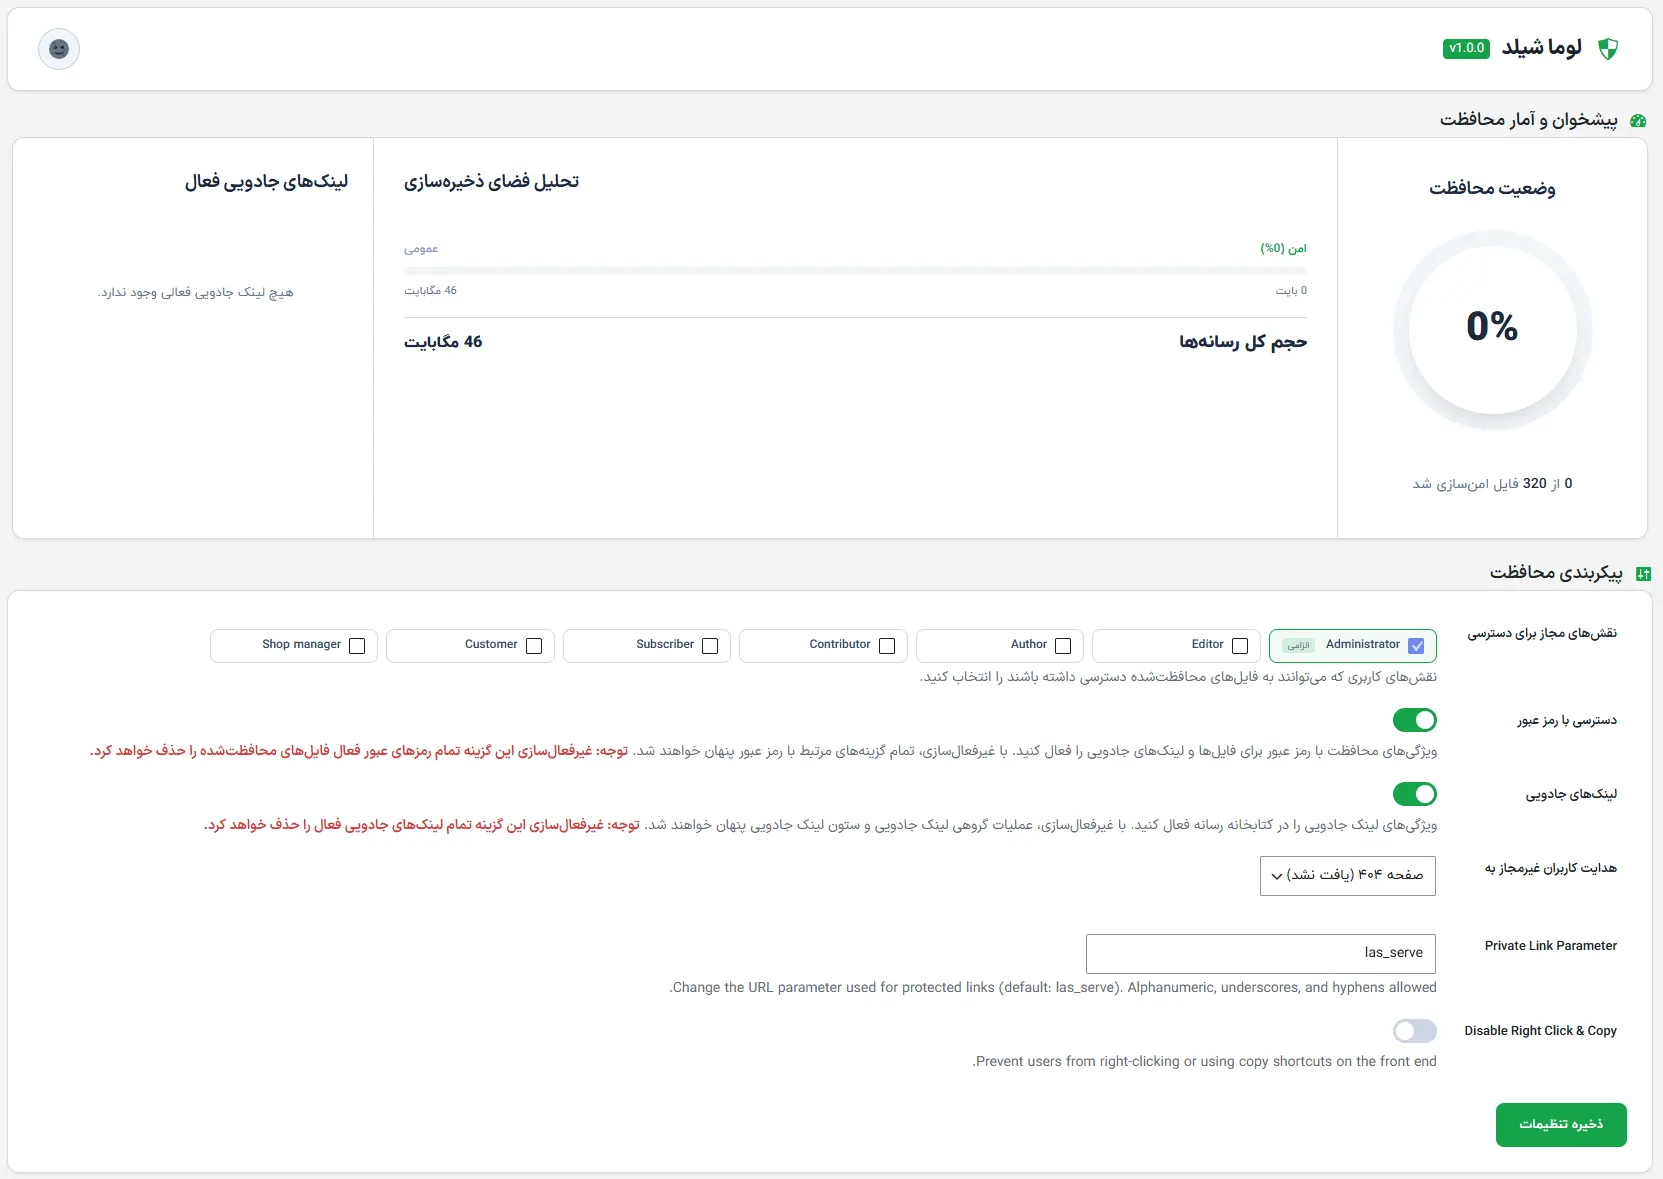
Task: Click the 'Private Link Parameter' label
Action: point(1551,946)
